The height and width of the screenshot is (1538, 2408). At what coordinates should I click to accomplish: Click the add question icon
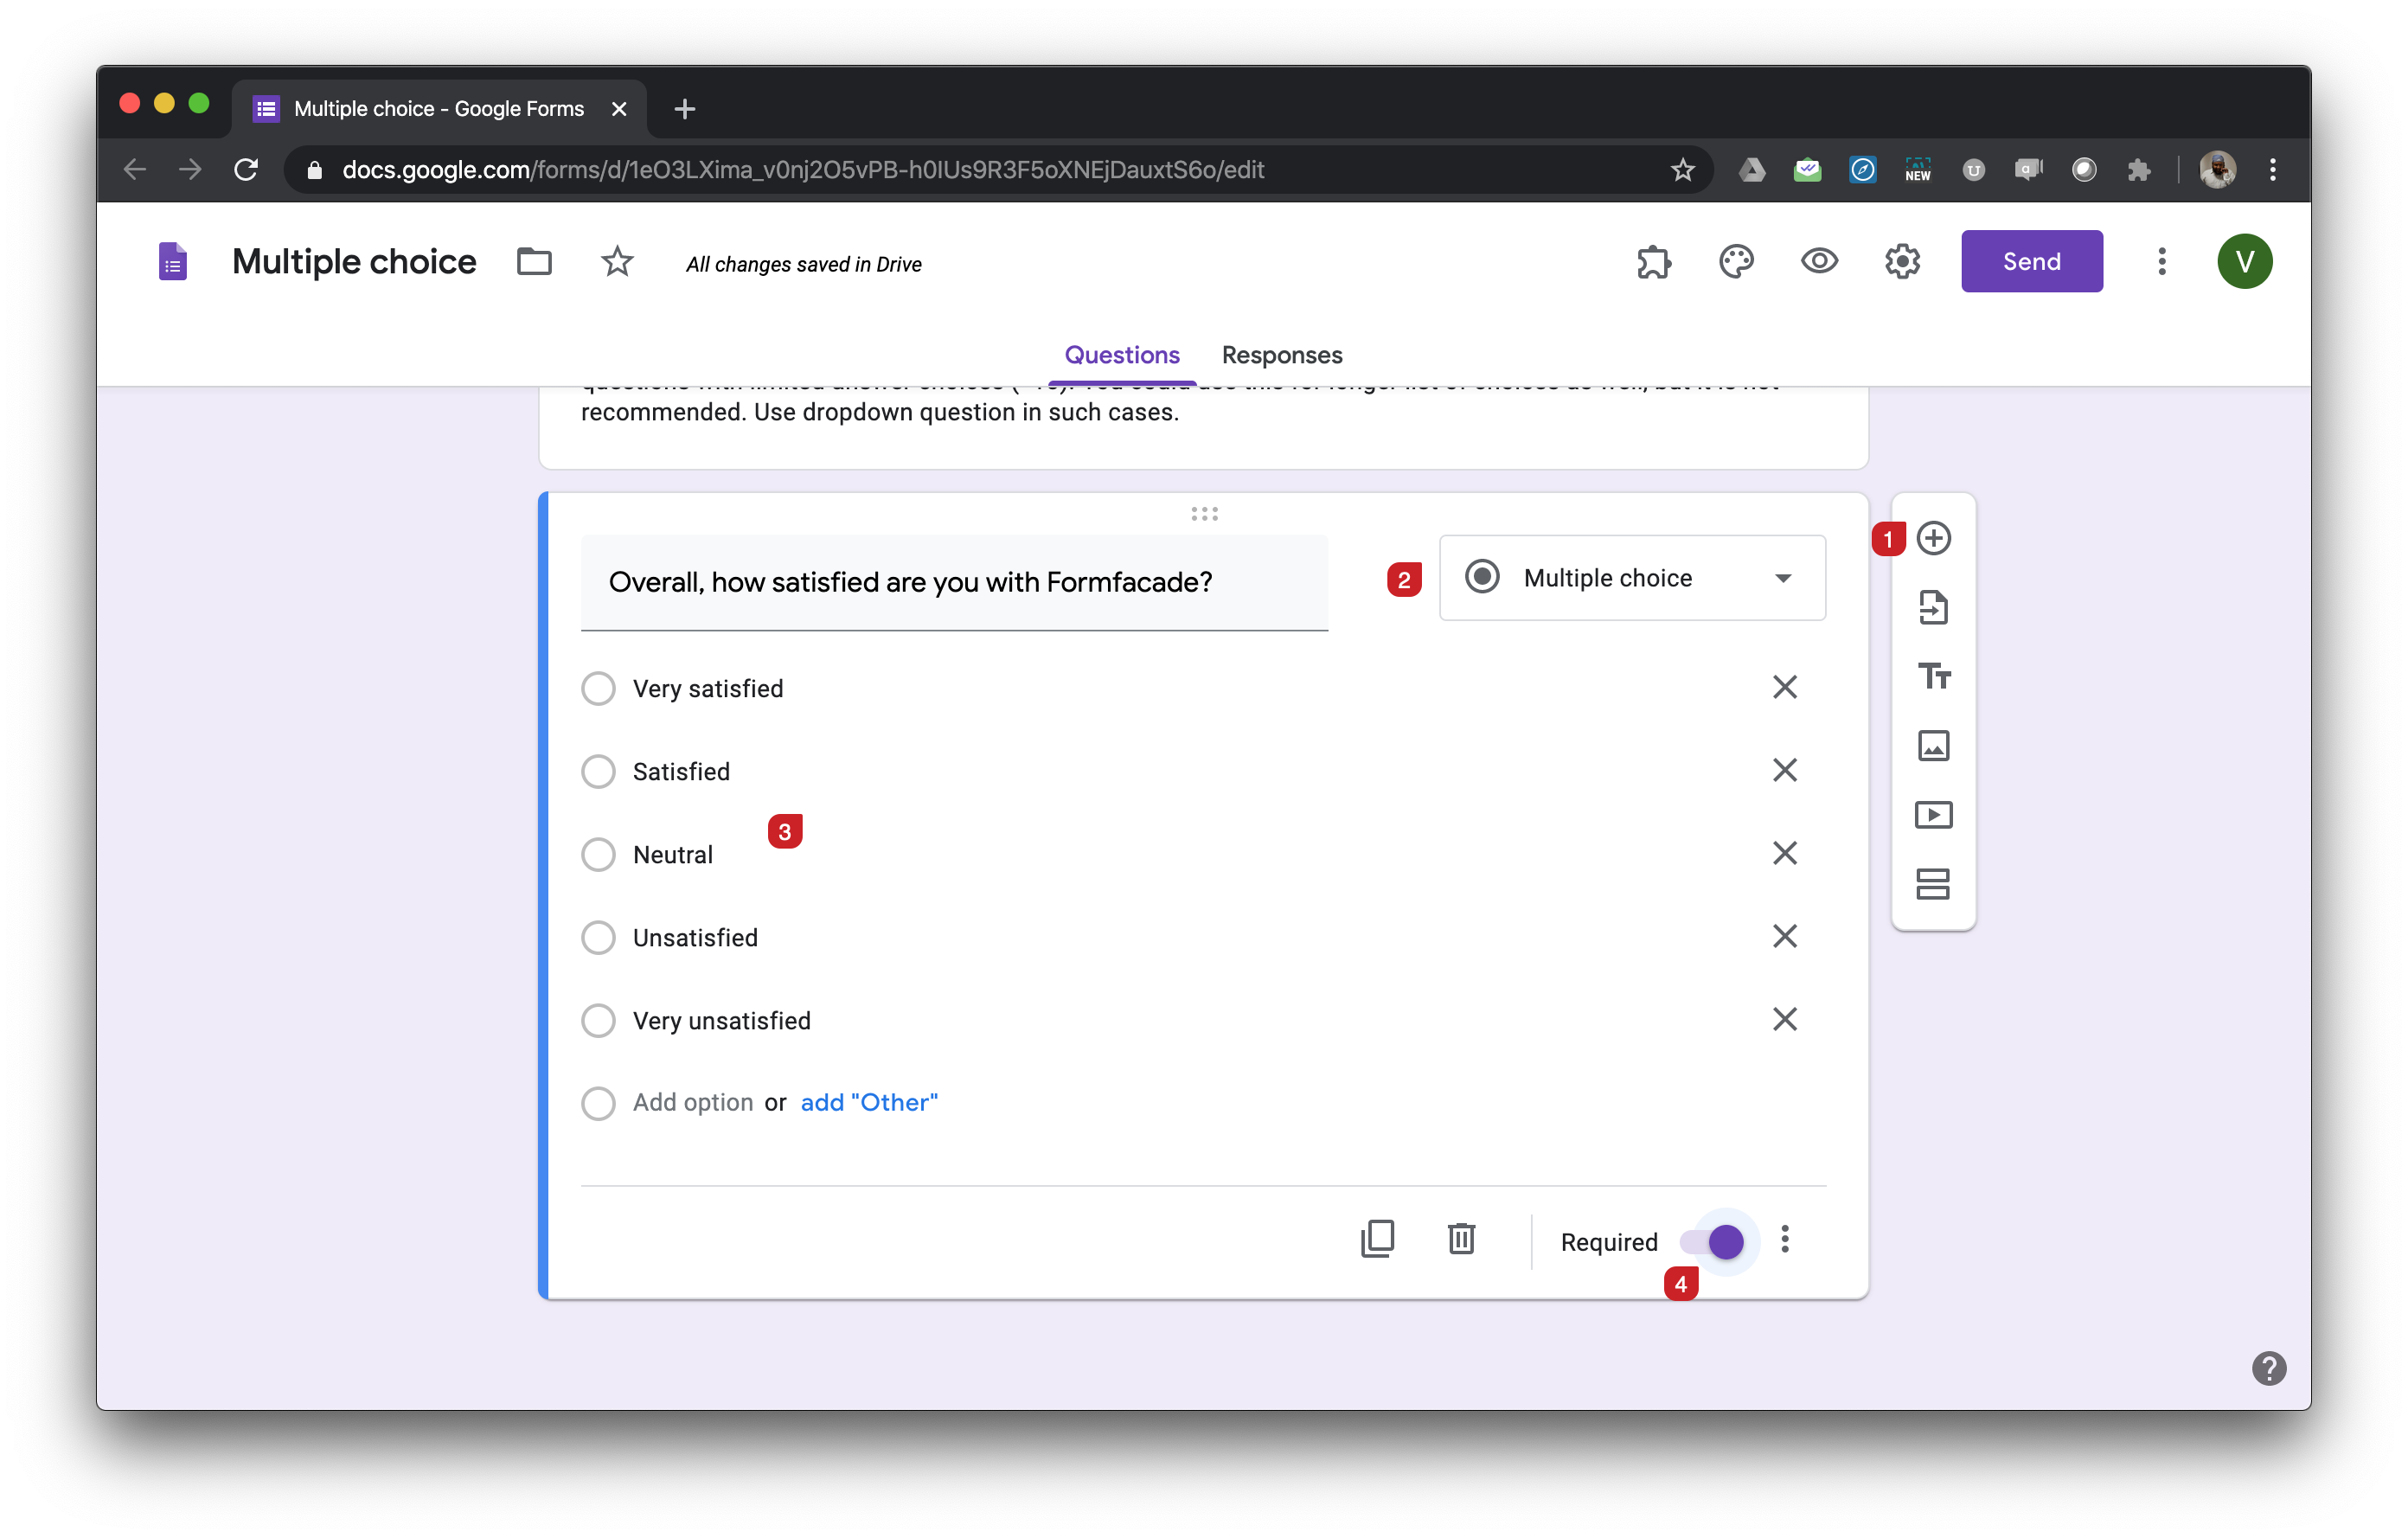point(1932,539)
